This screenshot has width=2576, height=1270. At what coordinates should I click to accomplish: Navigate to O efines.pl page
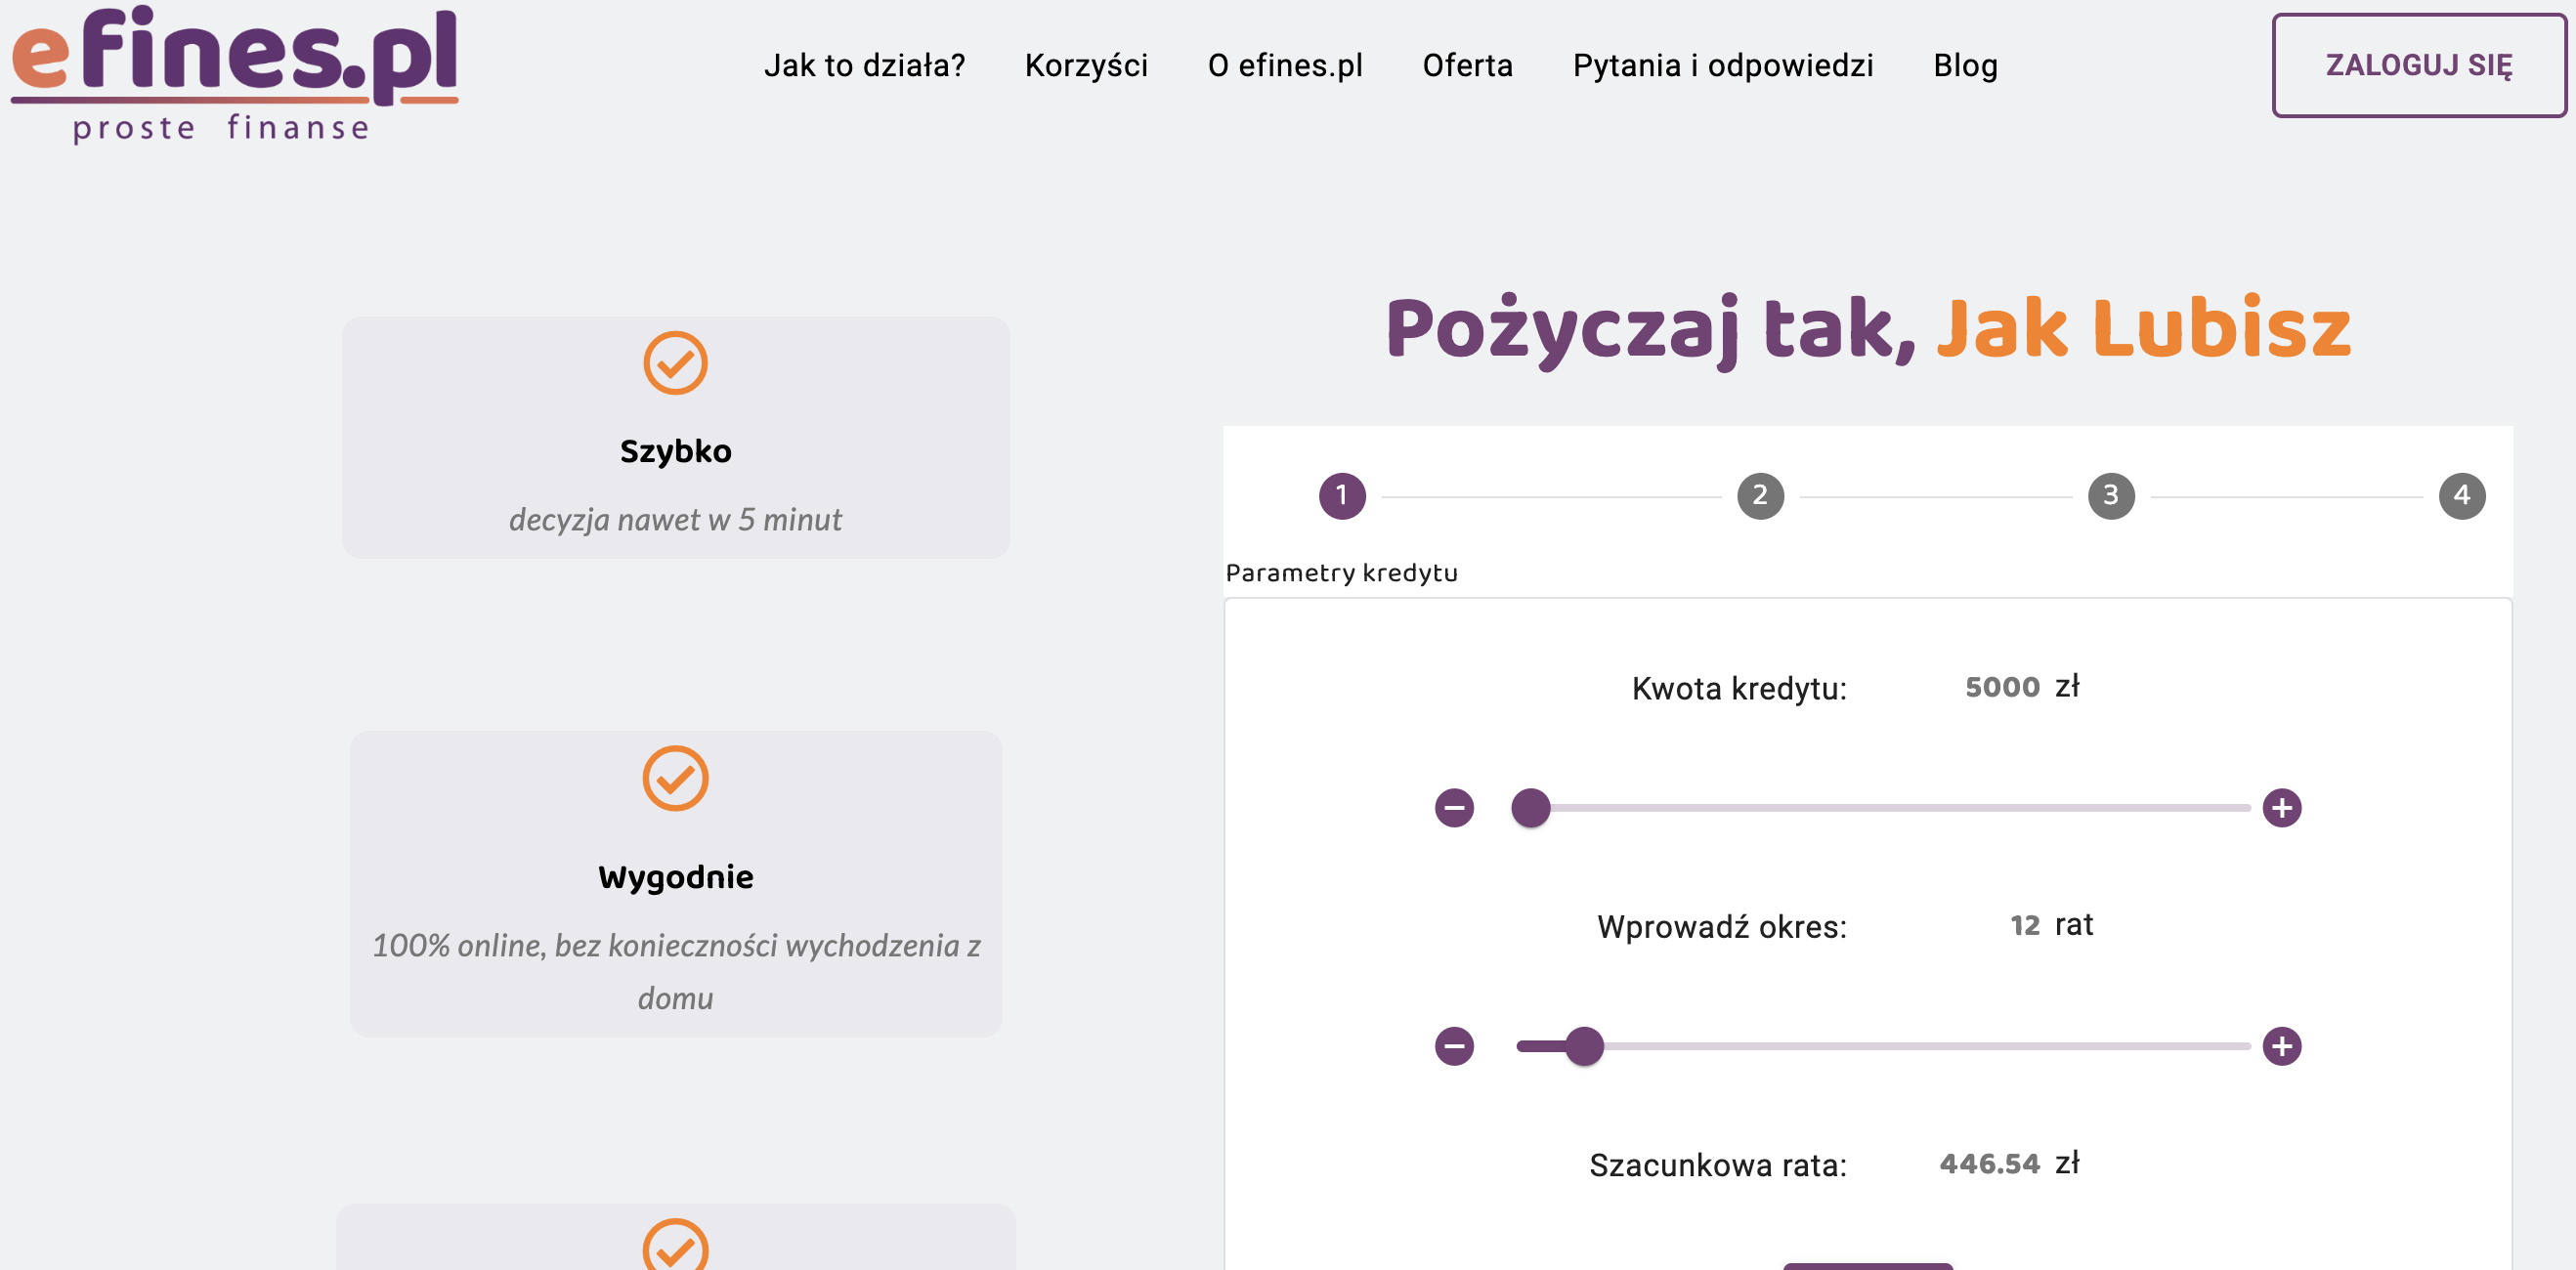click(1285, 66)
